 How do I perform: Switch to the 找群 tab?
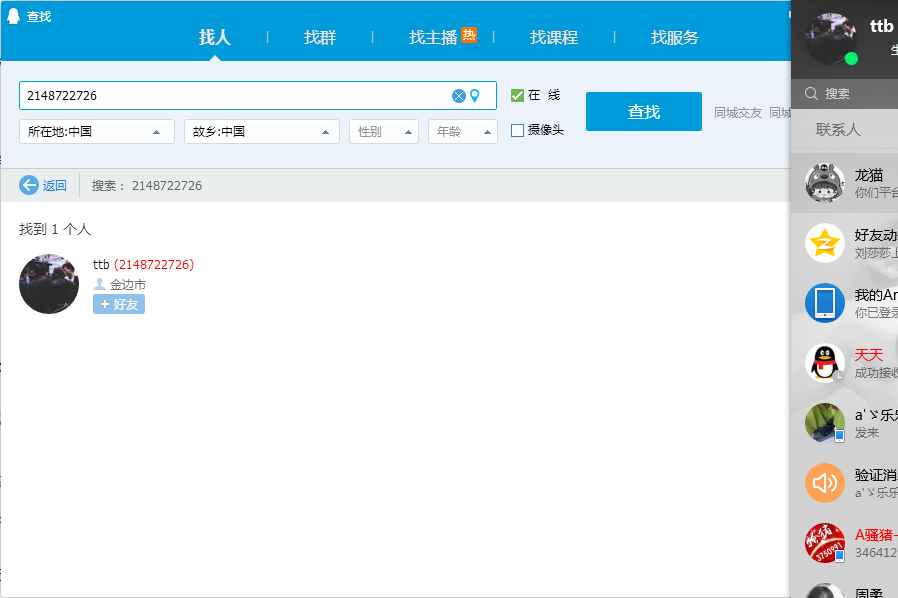coord(320,37)
